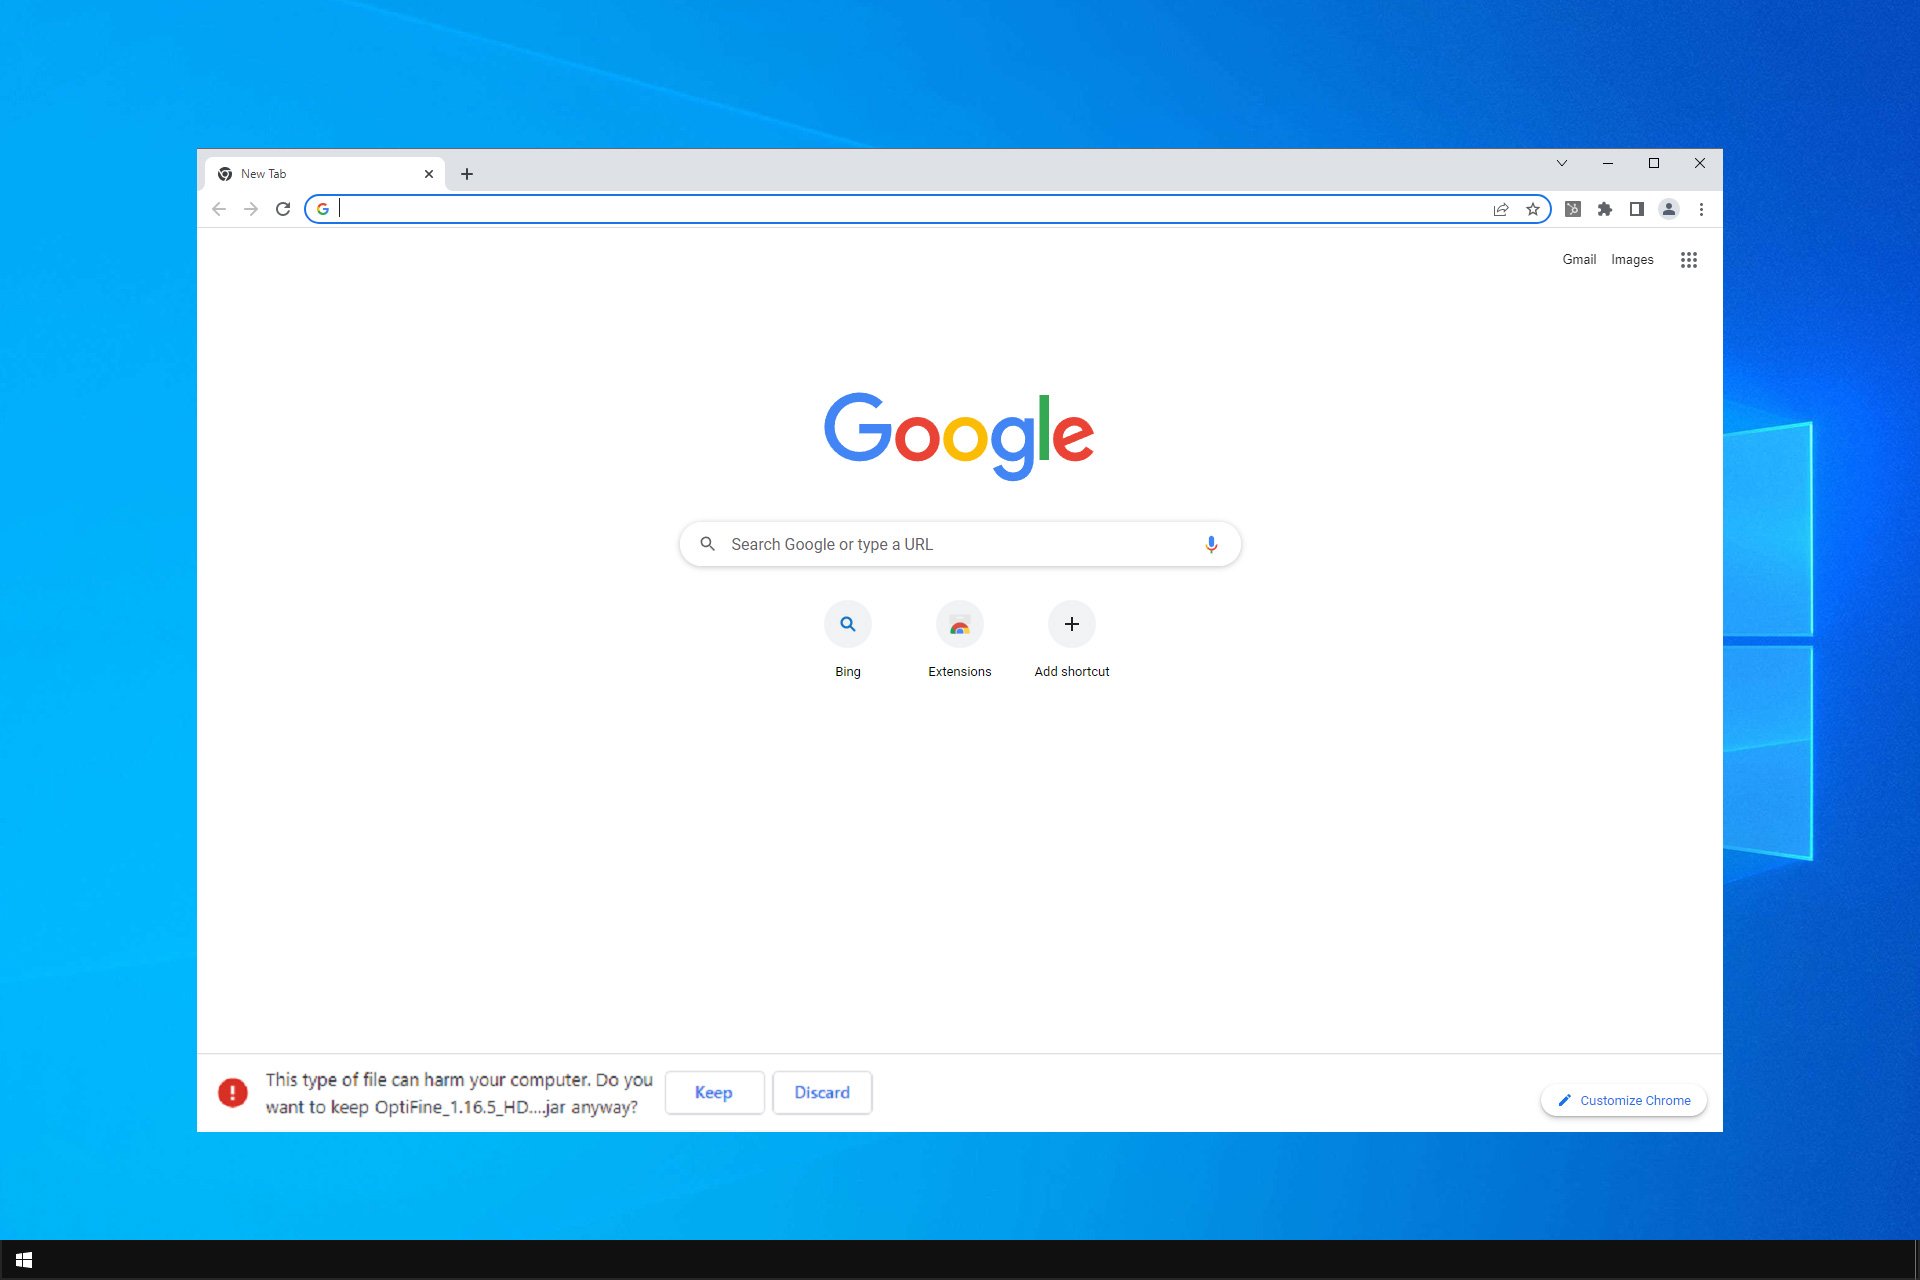1920x1280 pixels.
Task: Open the Extensions puzzle piece menu
Action: (1605, 209)
